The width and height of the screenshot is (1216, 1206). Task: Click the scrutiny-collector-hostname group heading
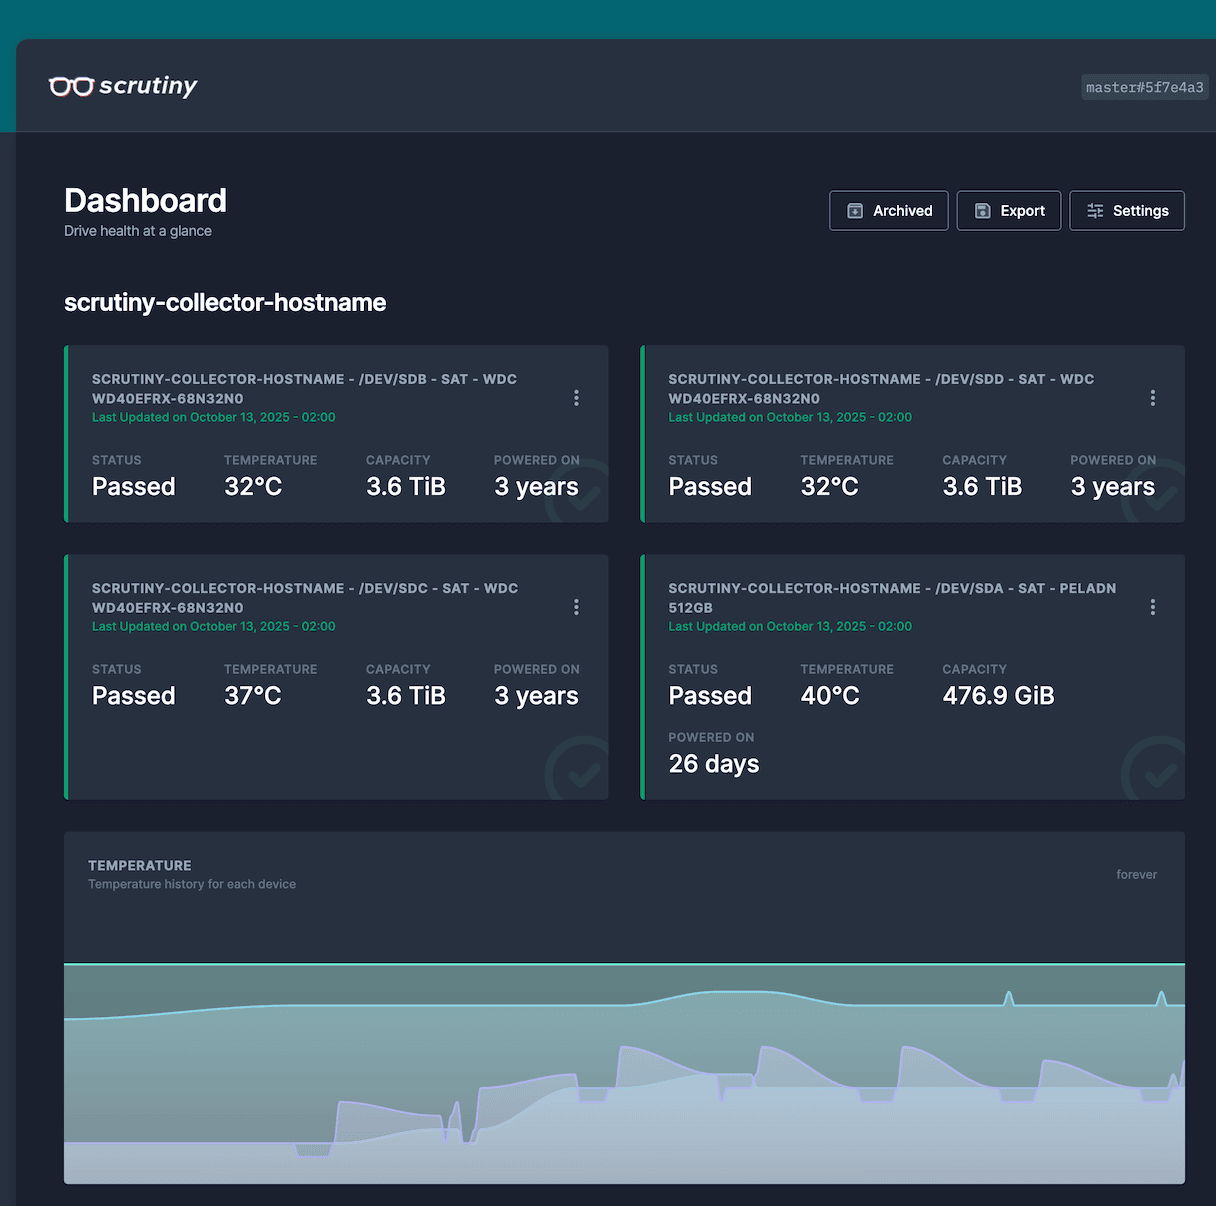(225, 303)
